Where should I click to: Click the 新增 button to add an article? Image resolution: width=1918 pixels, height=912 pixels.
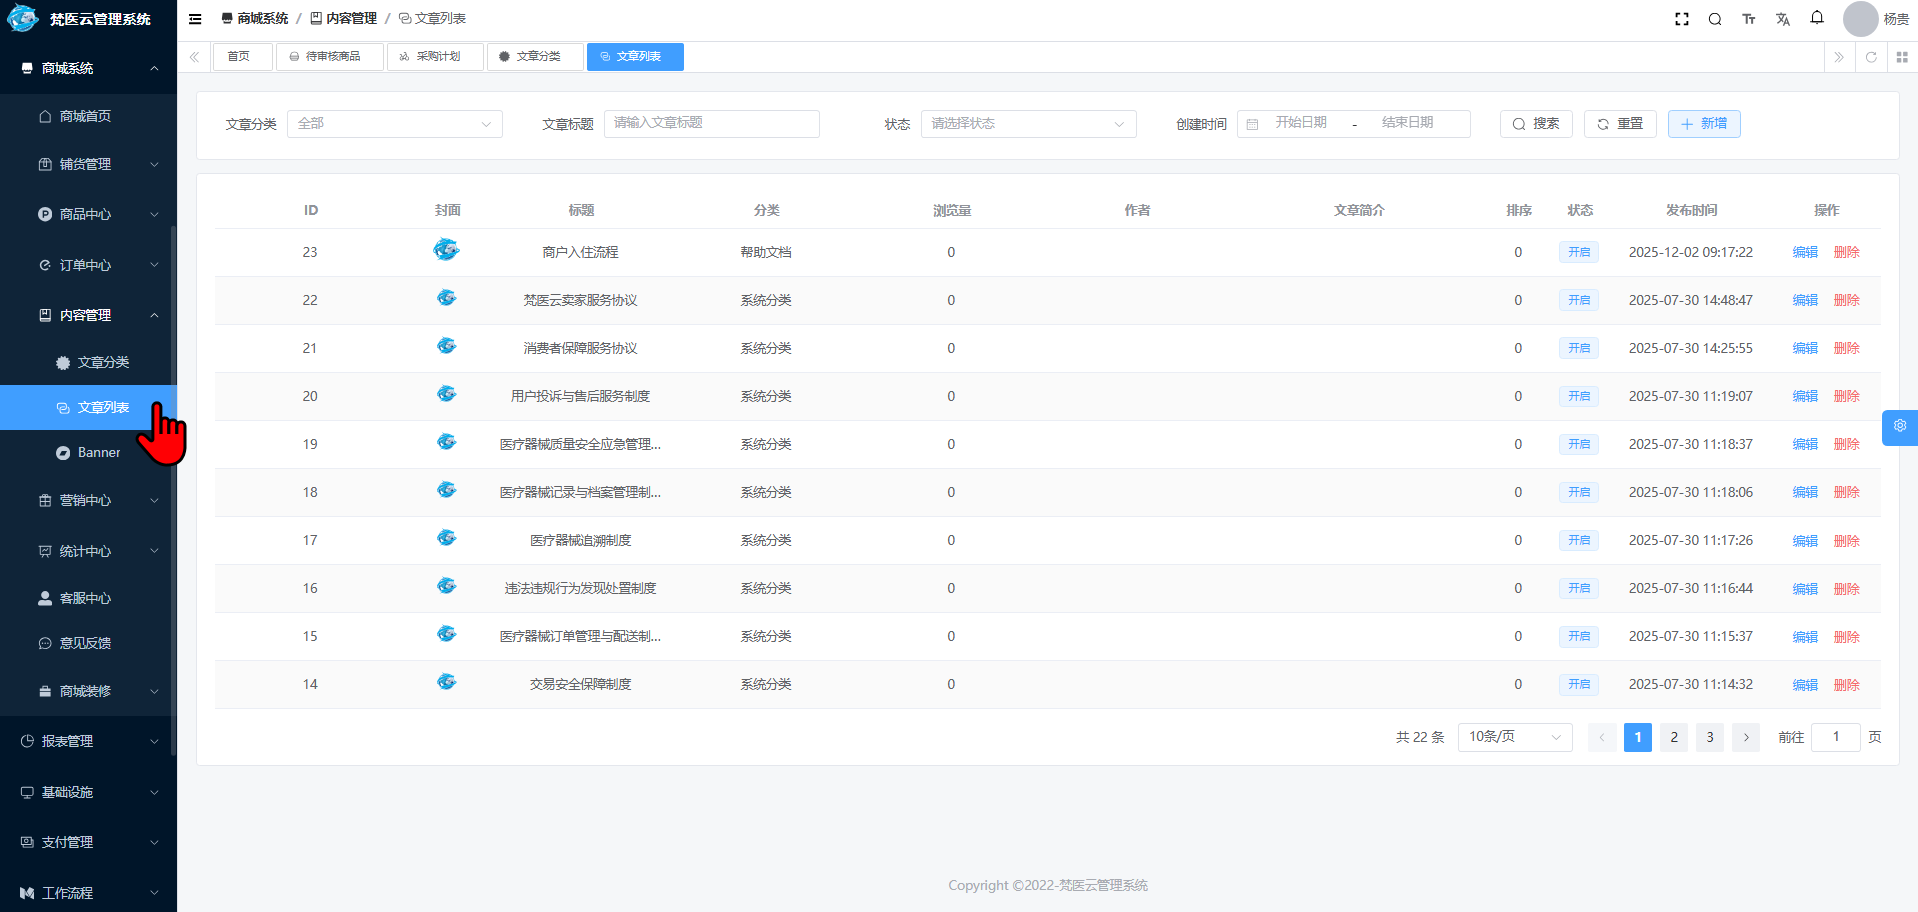(x=1703, y=123)
